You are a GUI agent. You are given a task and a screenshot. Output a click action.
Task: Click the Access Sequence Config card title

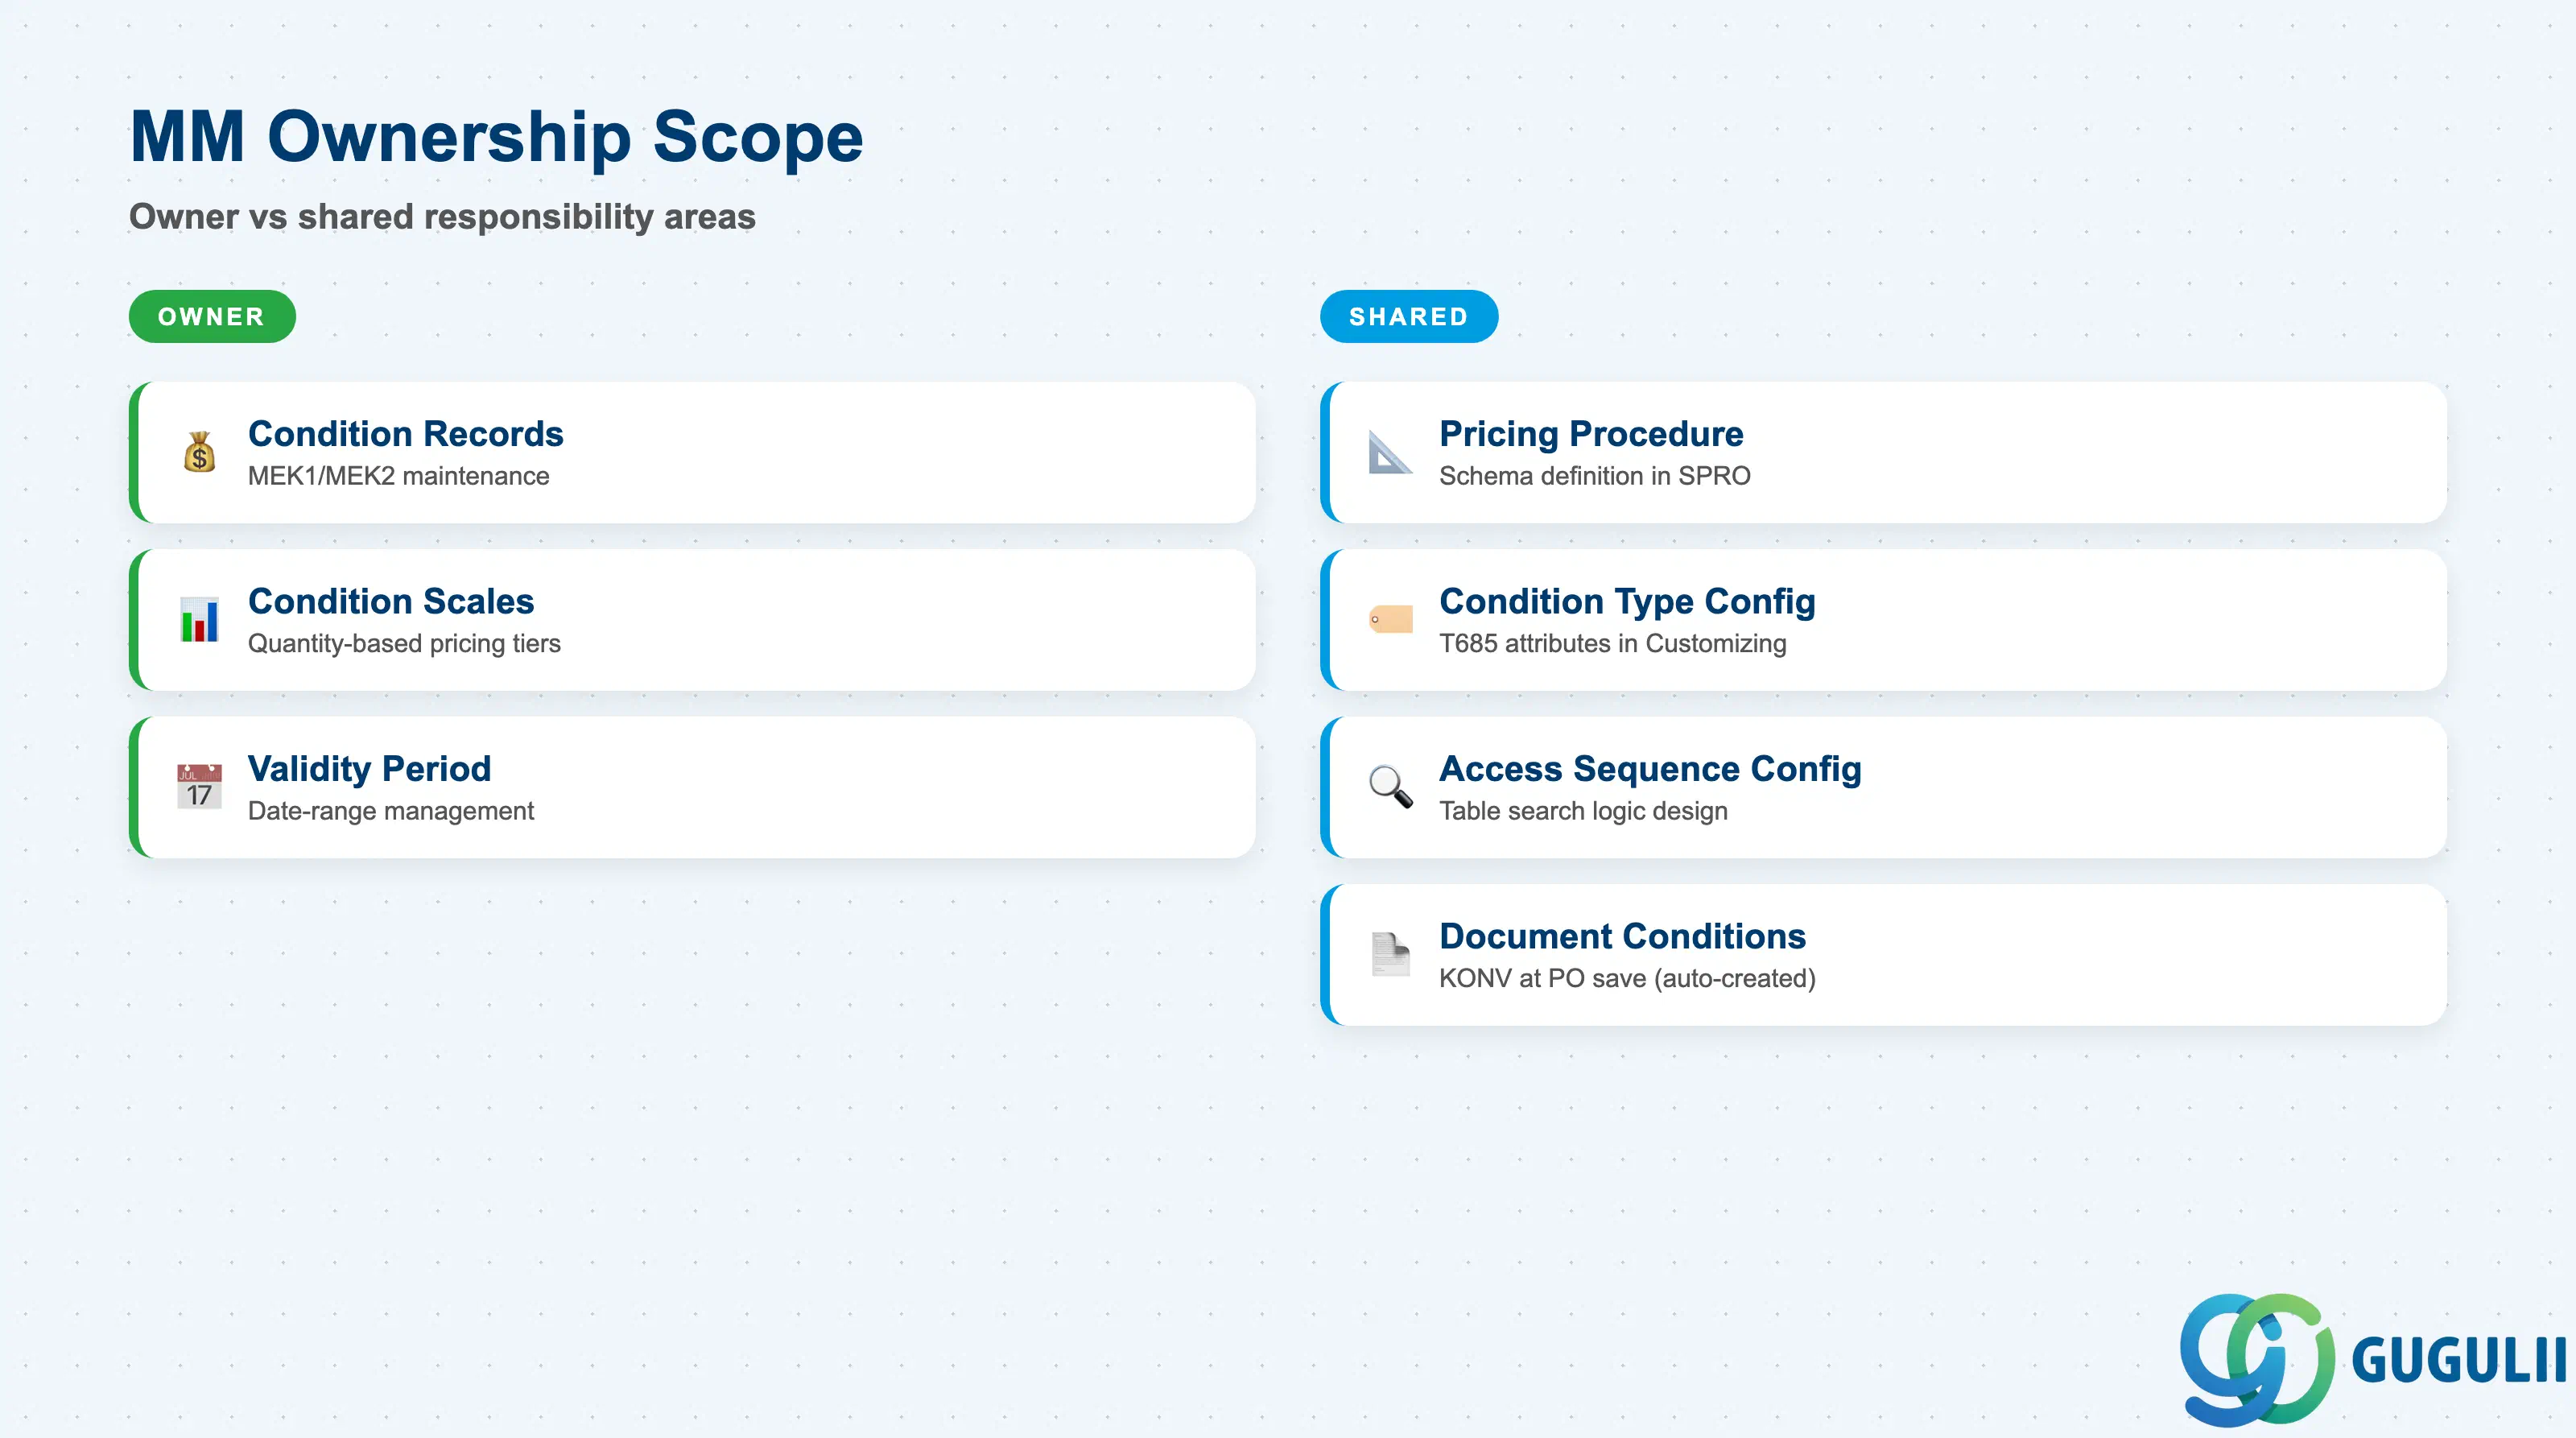(x=1650, y=769)
